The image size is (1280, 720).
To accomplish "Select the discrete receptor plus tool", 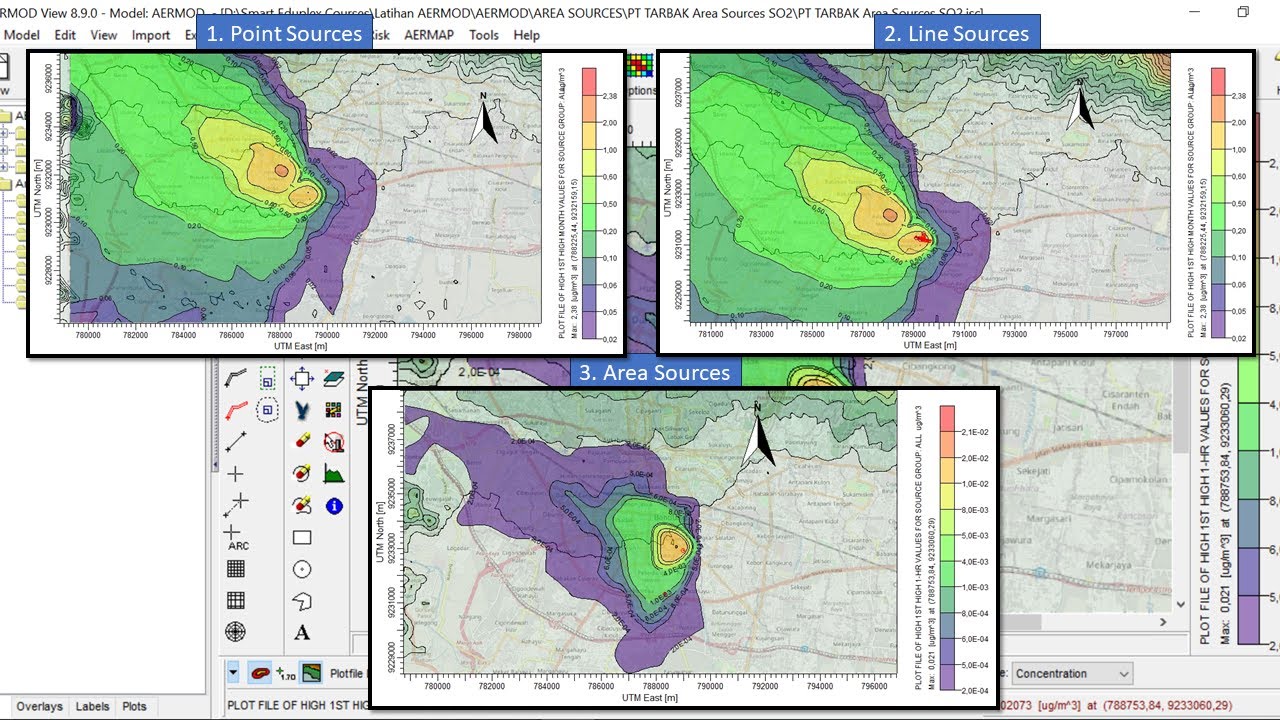I will 235,473.
